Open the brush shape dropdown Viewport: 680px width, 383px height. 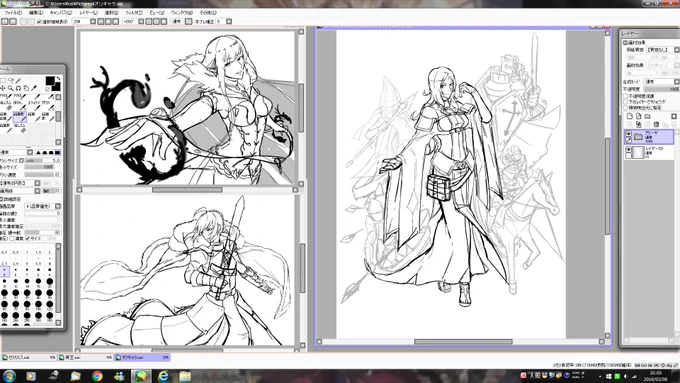coord(37,183)
